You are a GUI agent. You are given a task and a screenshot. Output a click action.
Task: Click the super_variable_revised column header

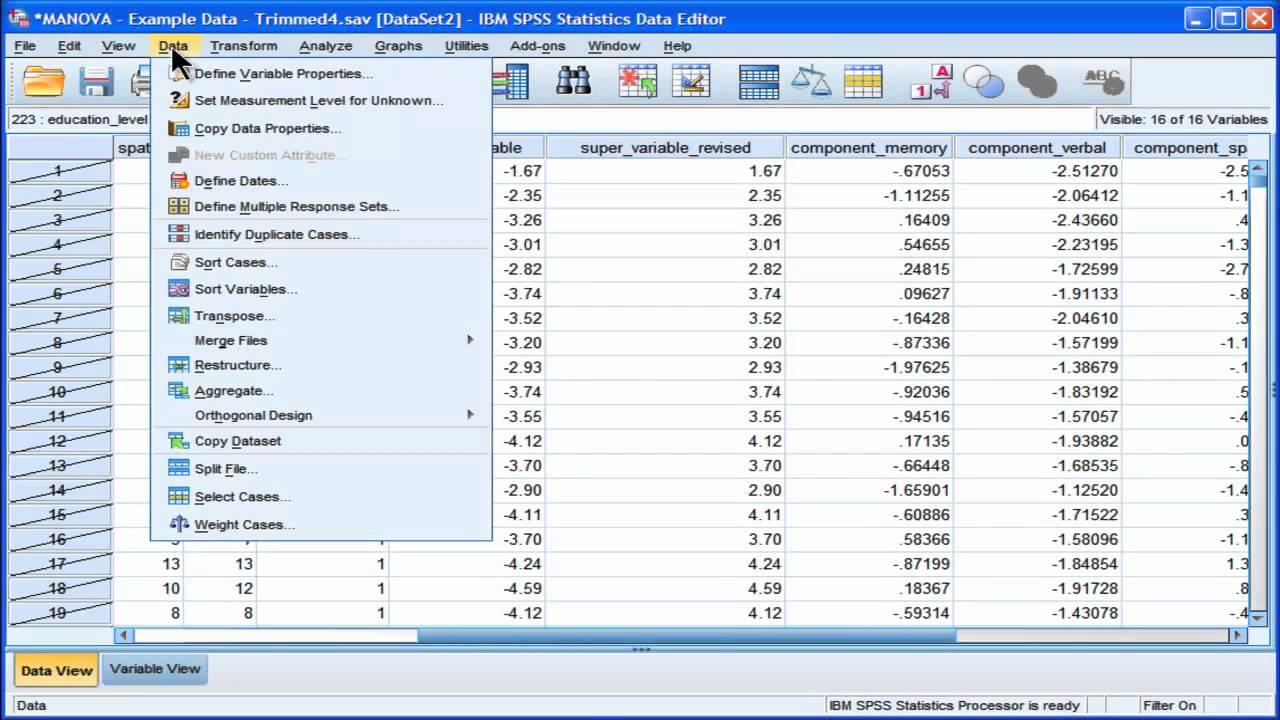coord(665,148)
